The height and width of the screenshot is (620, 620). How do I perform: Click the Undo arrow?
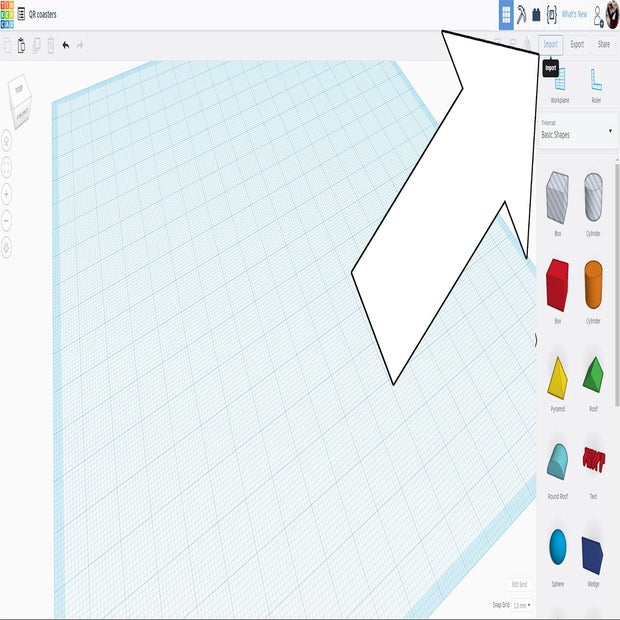coord(66,45)
